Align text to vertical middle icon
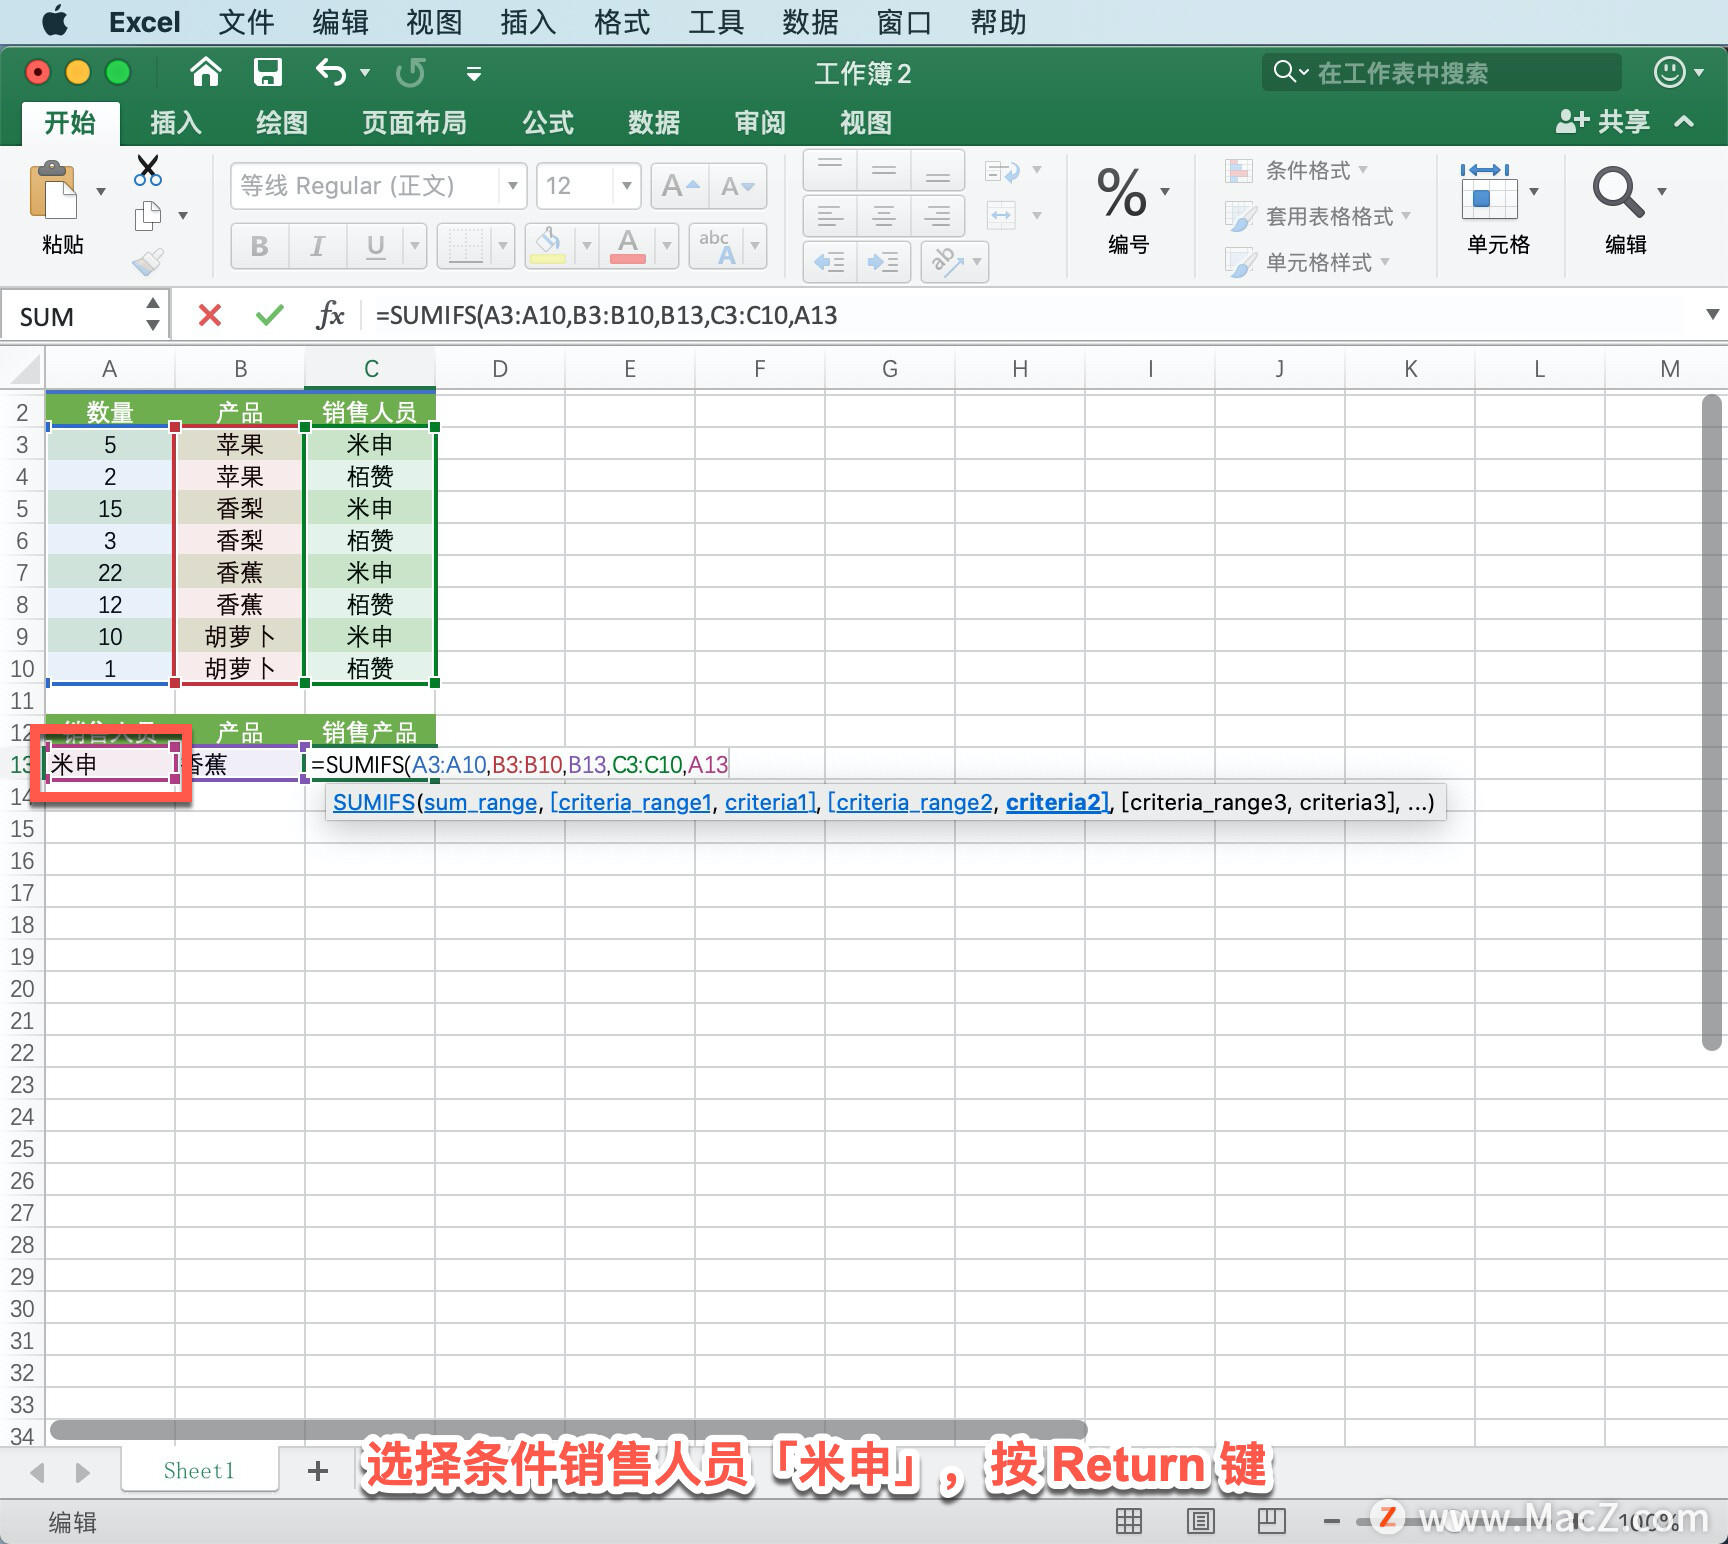The width and height of the screenshot is (1728, 1544). click(884, 171)
